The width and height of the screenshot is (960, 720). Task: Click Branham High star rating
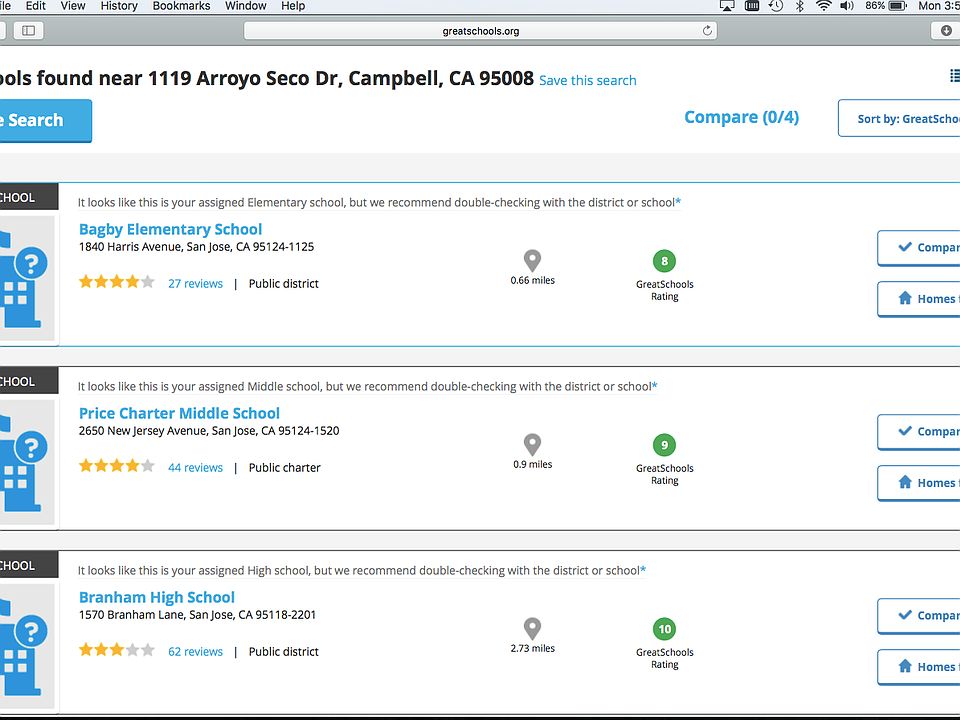(116, 650)
